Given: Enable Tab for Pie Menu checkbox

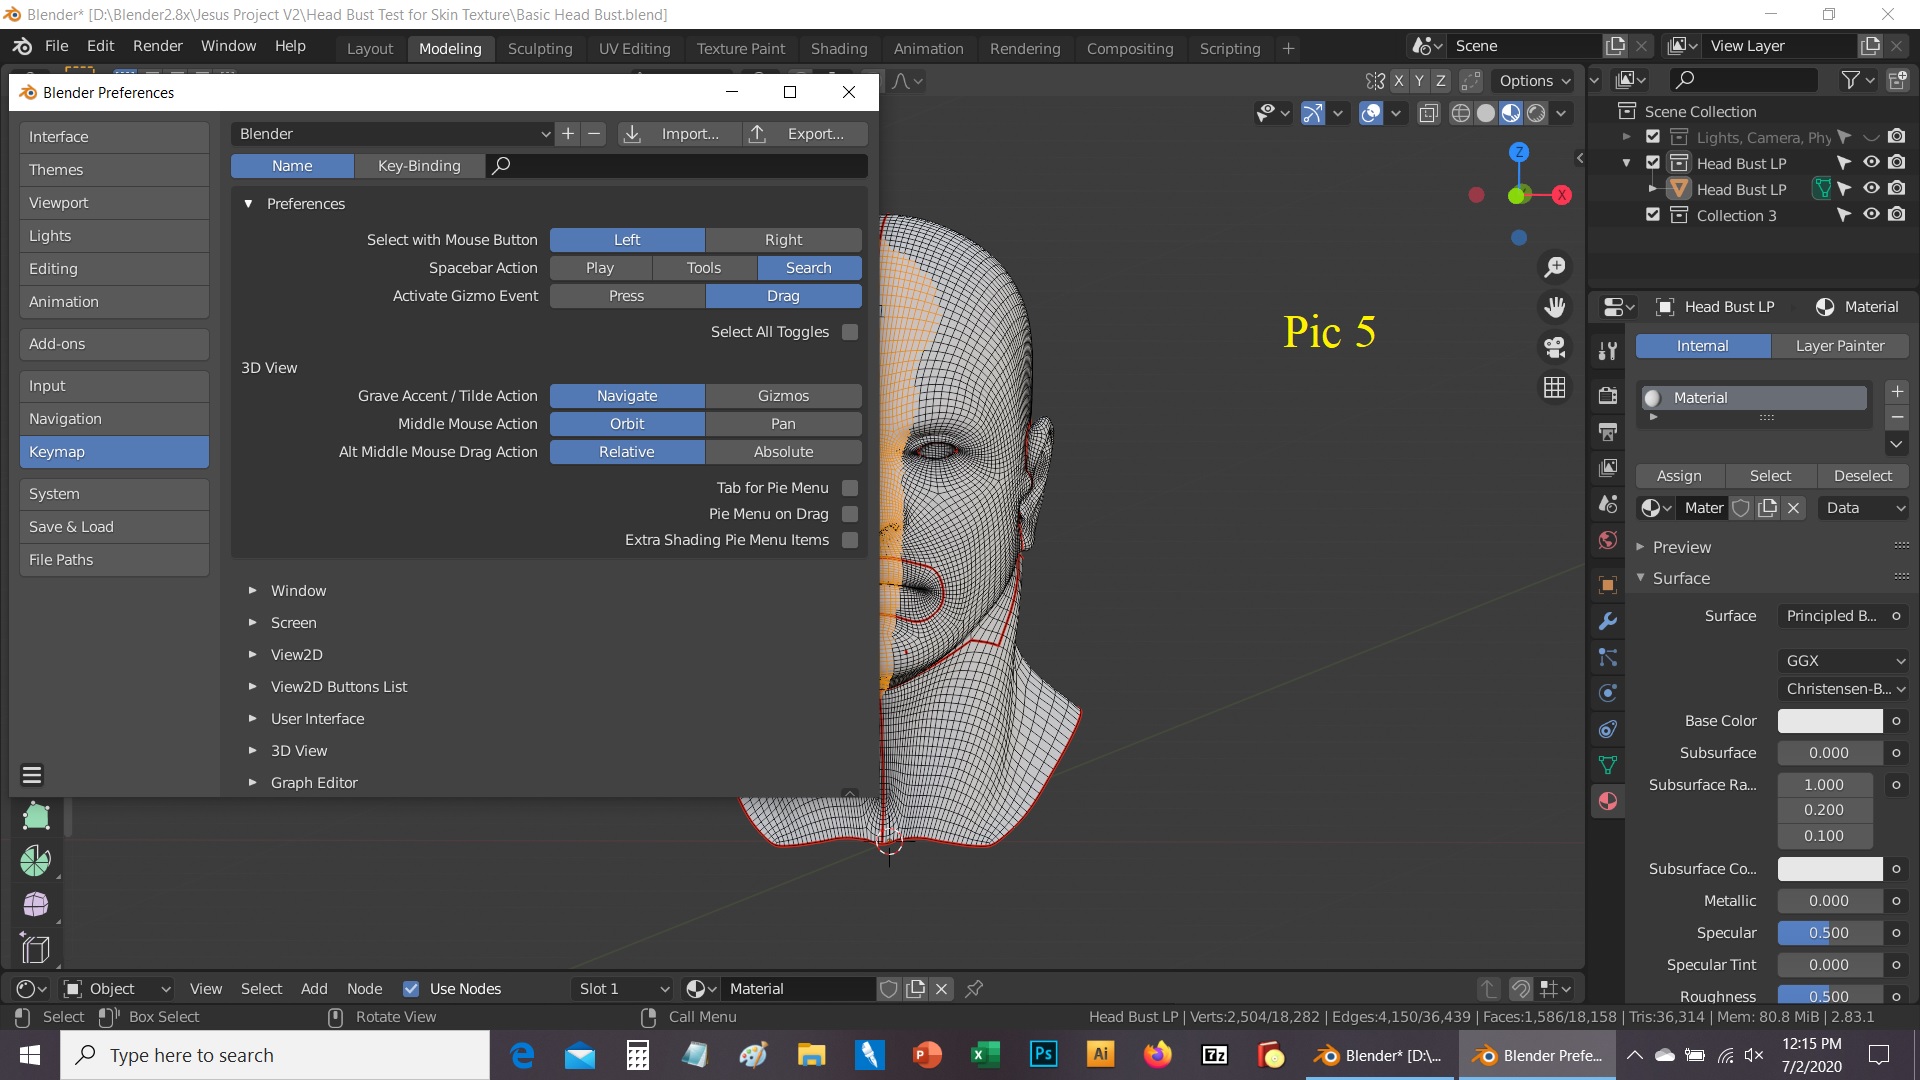Looking at the screenshot, I should (x=850, y=488).
